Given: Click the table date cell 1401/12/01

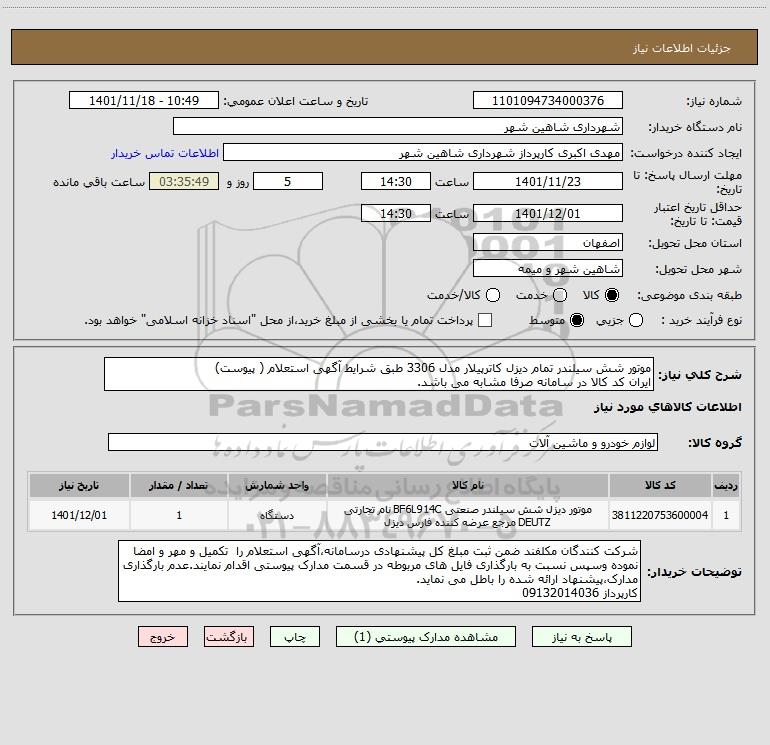Looking at the screenshot, I should click(79, 515).
